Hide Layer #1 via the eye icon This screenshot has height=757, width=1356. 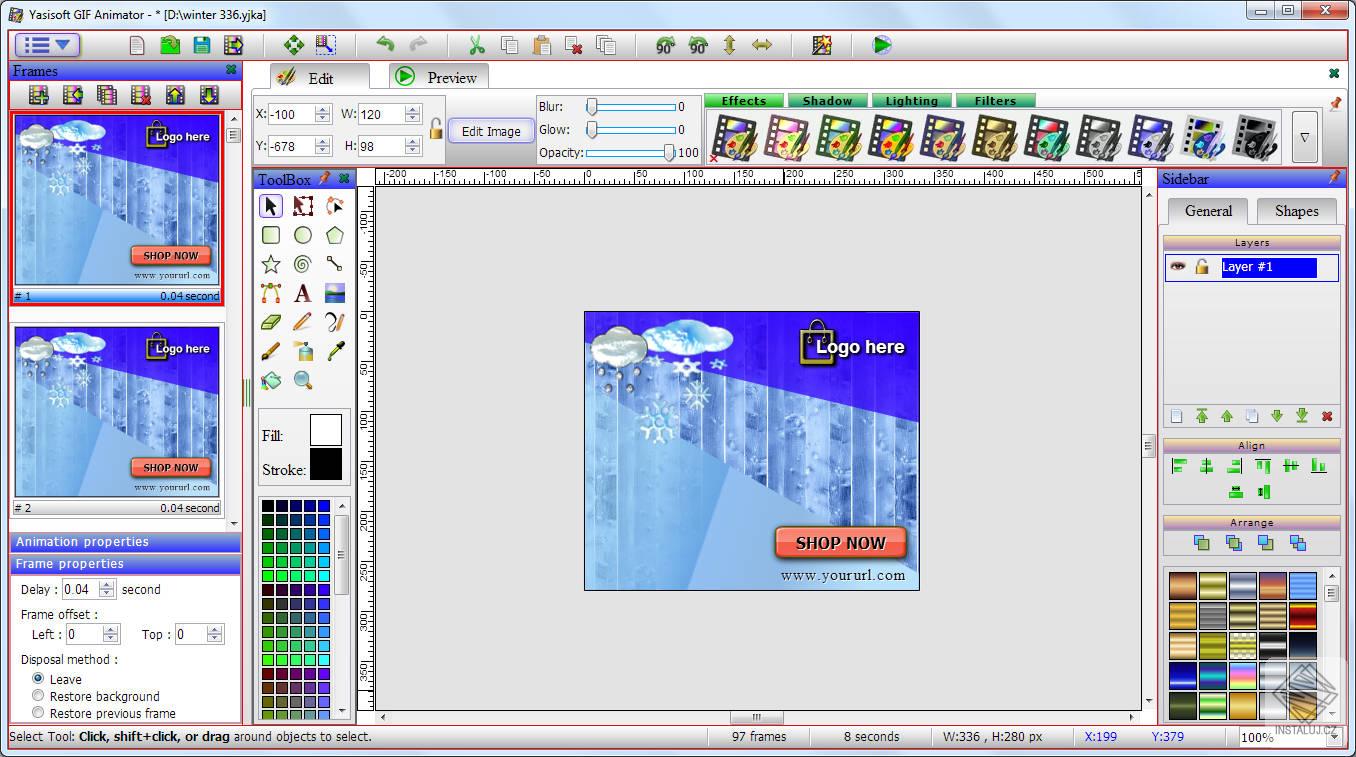tap(1177, 267)
